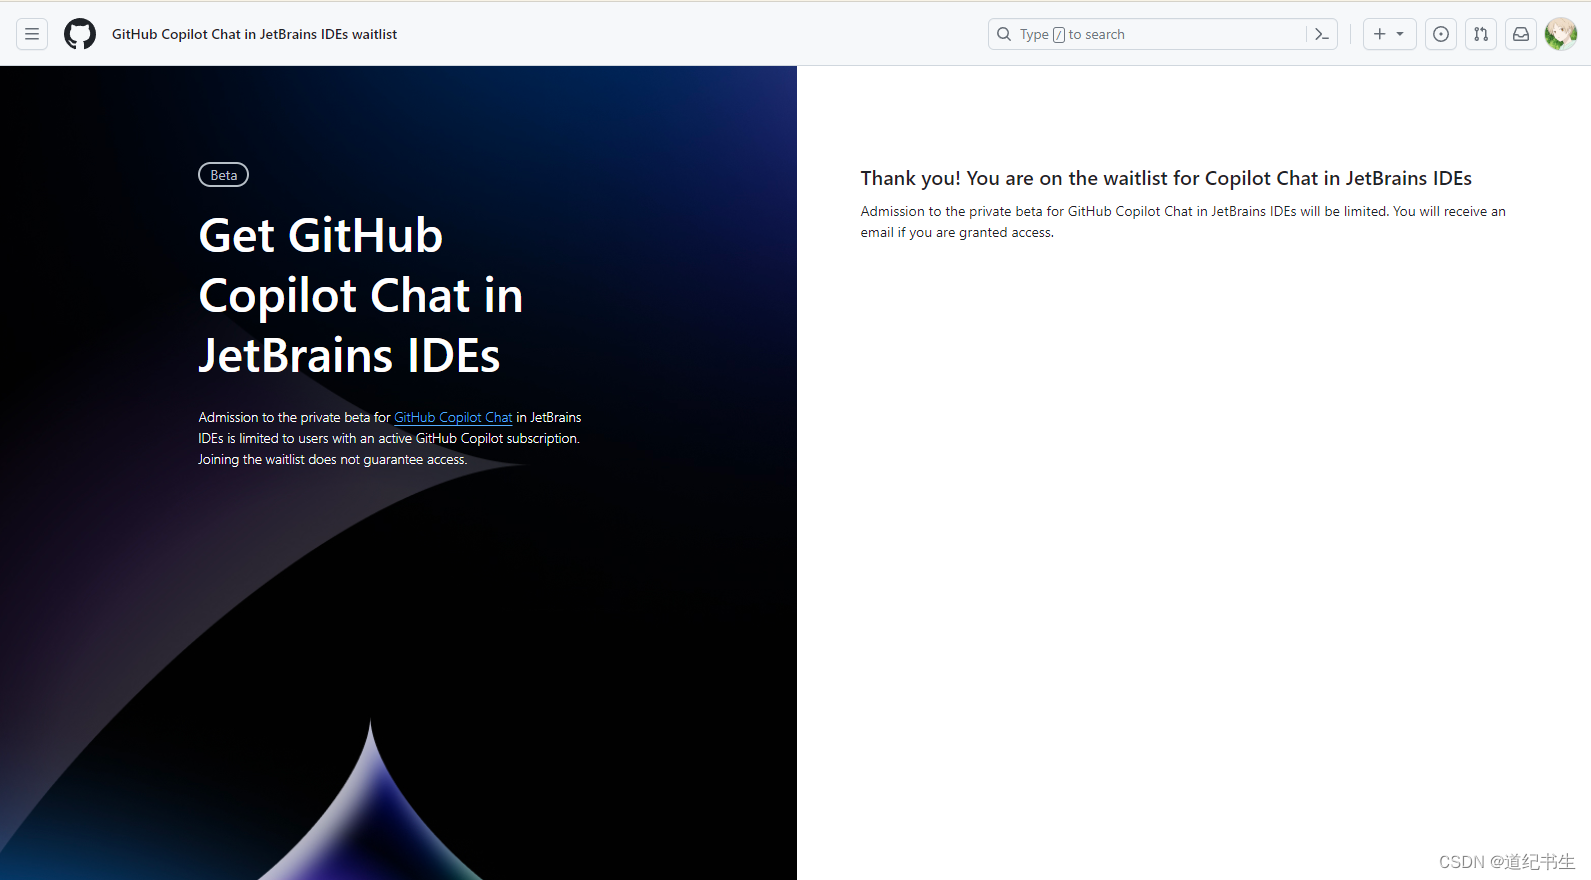The height and width of the screenshot is (880, 1591).
Task: Open the create new plus dropdown
Action: click(x=1389, y=34)
